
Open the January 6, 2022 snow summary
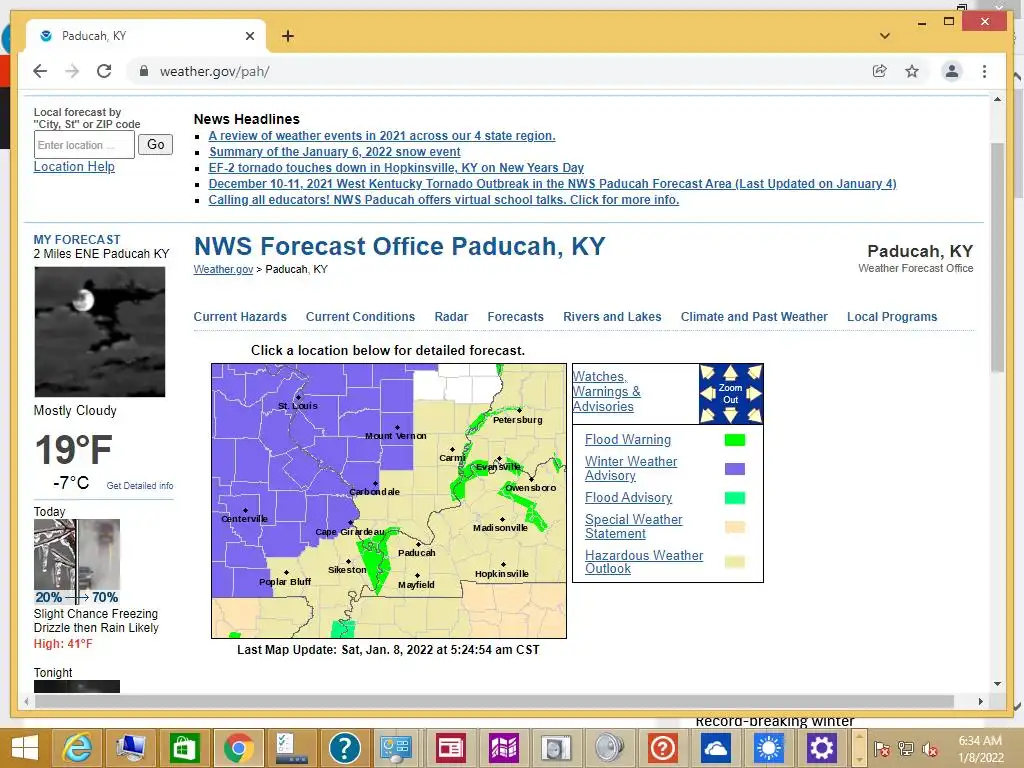(x=334, y=152)
